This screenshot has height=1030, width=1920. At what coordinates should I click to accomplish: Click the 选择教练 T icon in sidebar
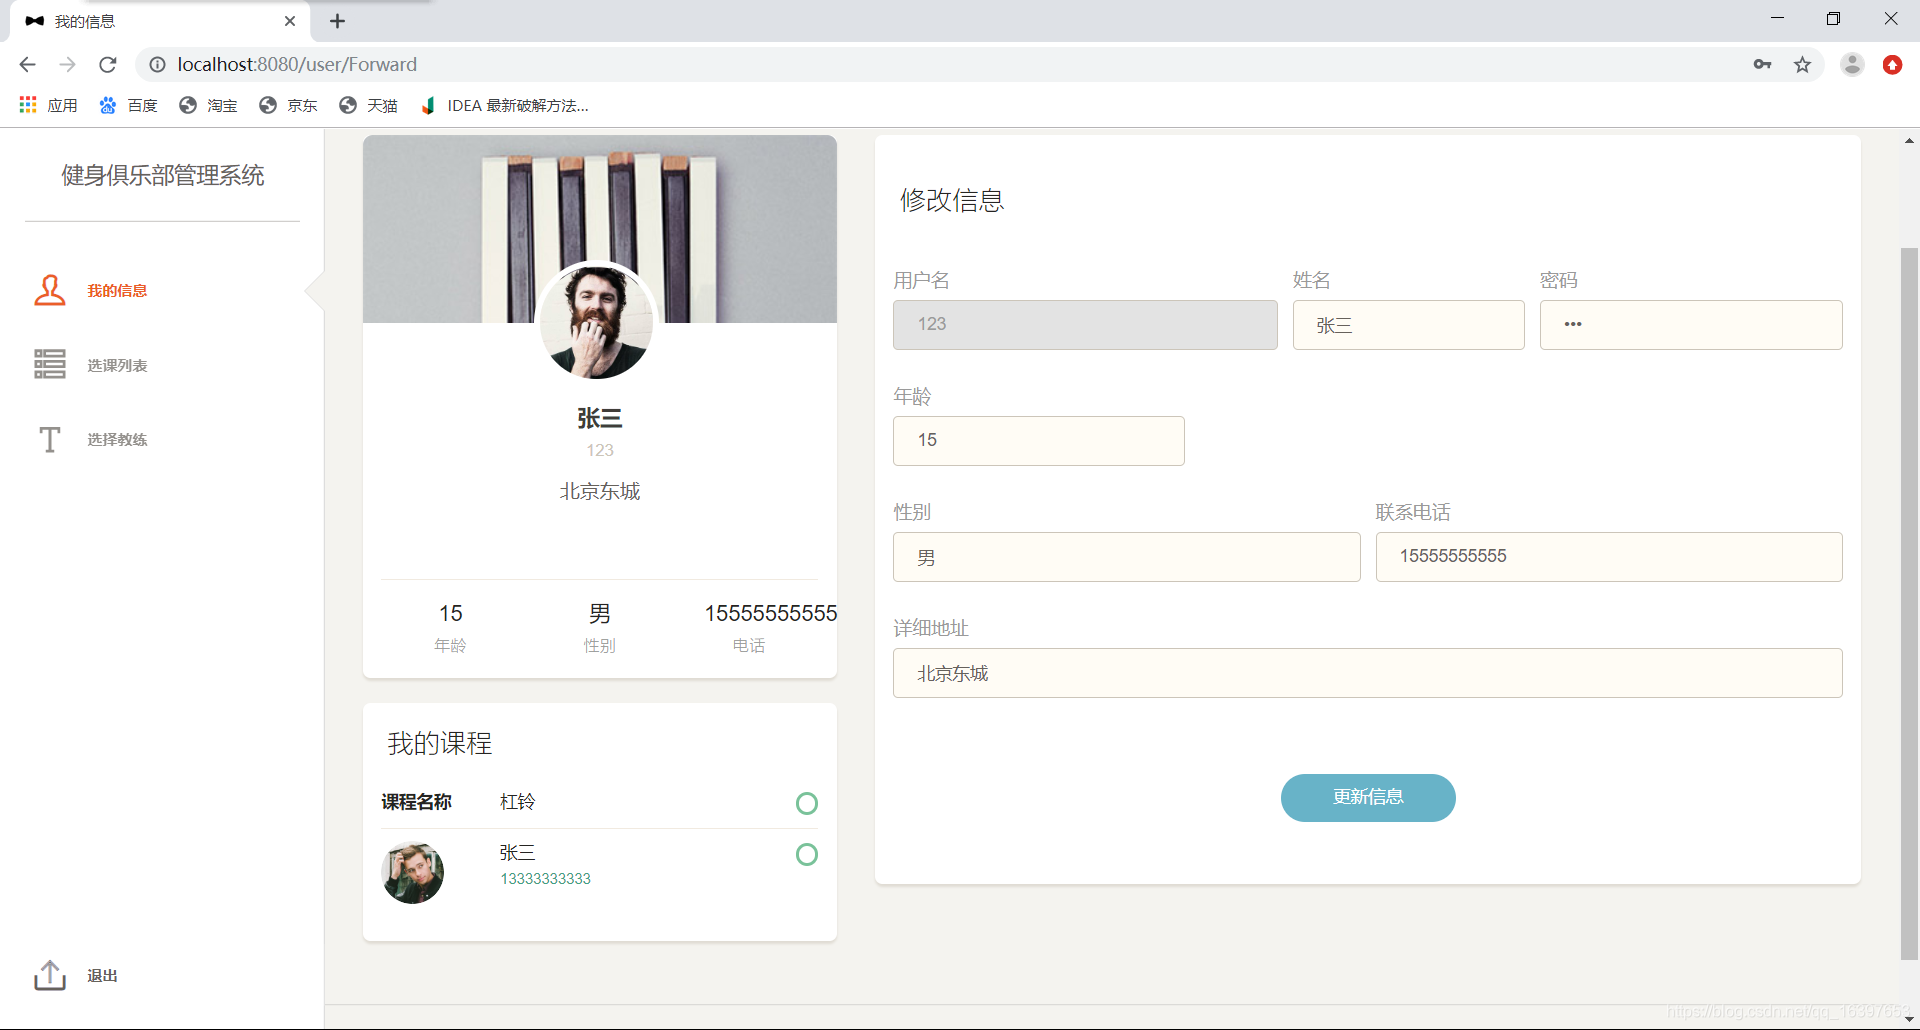pyautogui.click(x=50, y=439)
